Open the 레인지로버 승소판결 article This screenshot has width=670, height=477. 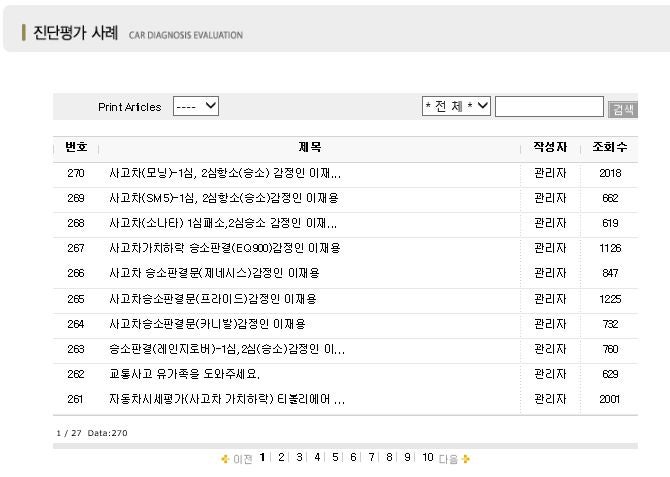pyautogui.click(x=226, y=349)
